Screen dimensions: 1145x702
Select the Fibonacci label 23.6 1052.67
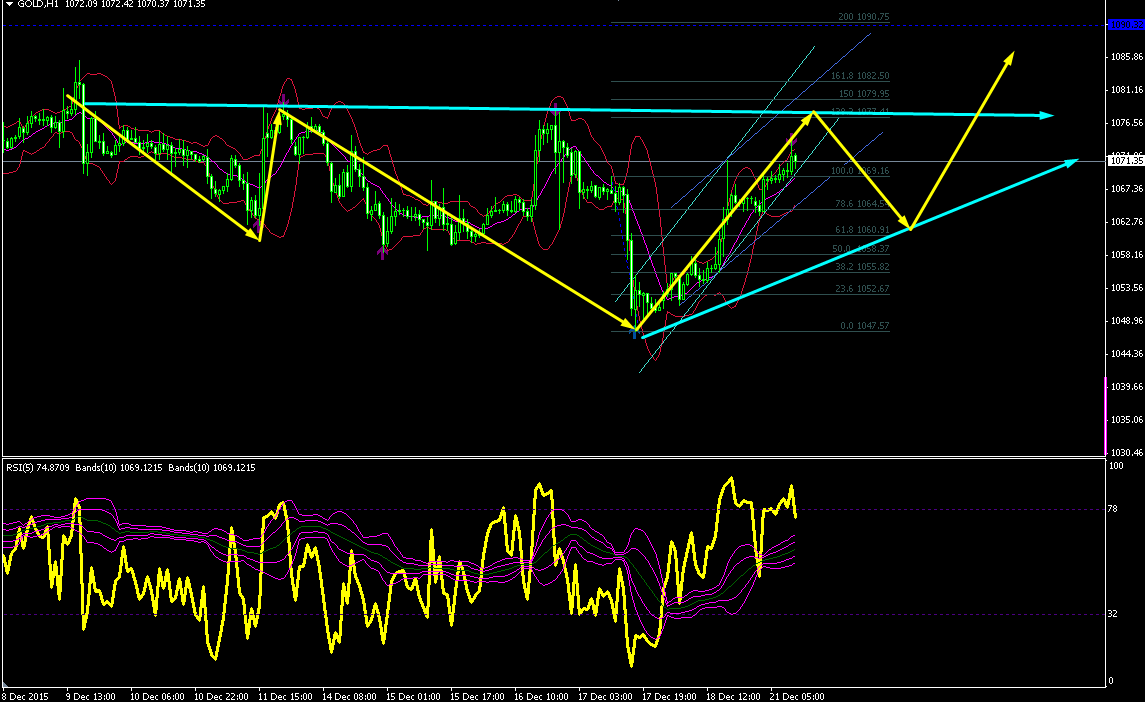tap(862, 289)
